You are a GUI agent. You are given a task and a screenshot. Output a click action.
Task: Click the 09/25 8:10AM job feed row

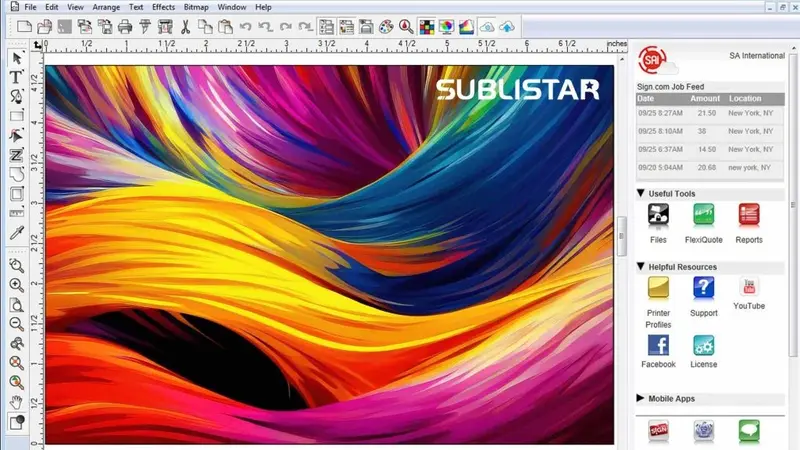tap(710, 132)
